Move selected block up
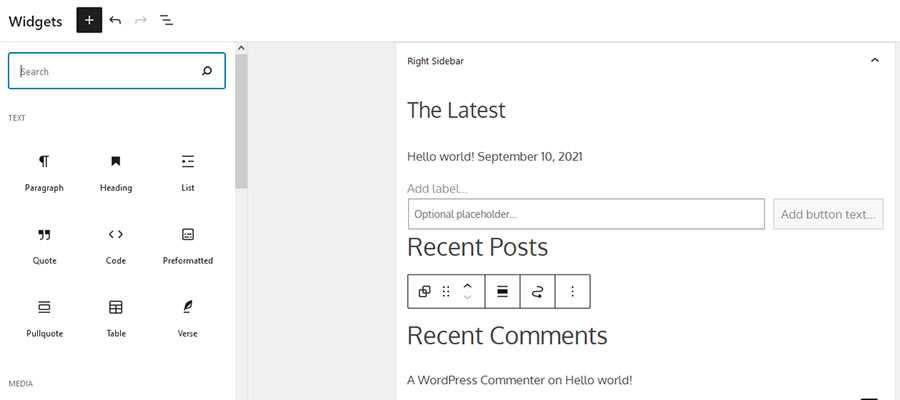The image size is (900, 400). click(x=467, y=285)
